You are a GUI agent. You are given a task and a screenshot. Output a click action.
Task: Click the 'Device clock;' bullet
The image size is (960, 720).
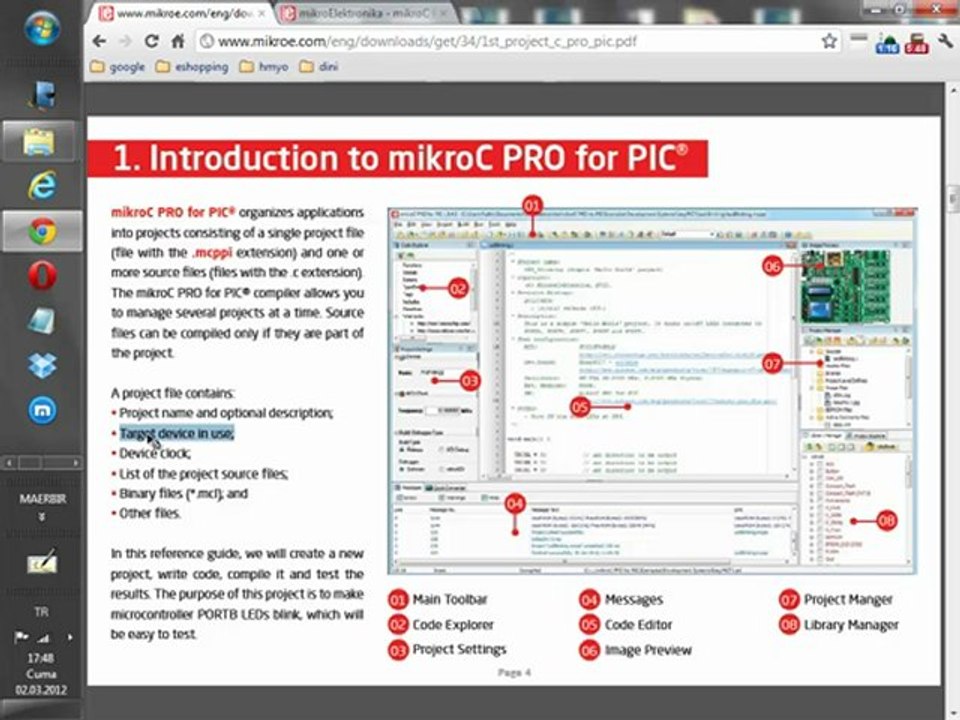point(155,453)
